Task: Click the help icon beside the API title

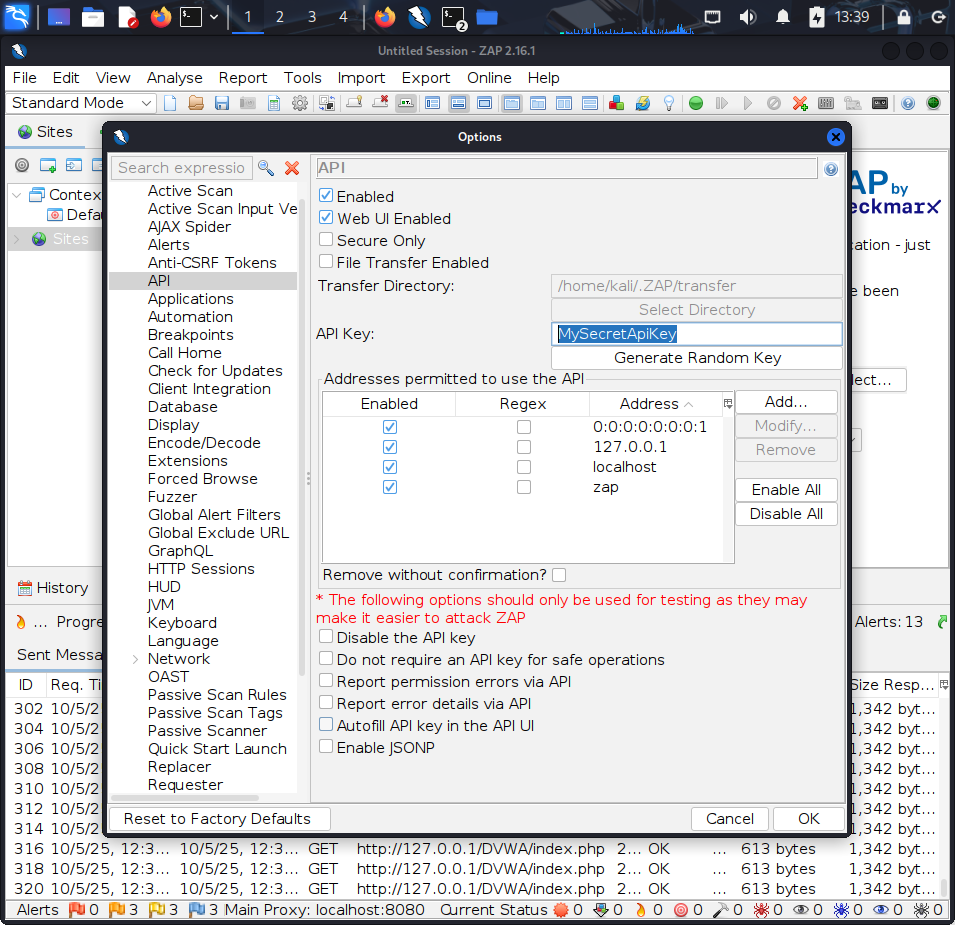Action: (x=831, y=169)
